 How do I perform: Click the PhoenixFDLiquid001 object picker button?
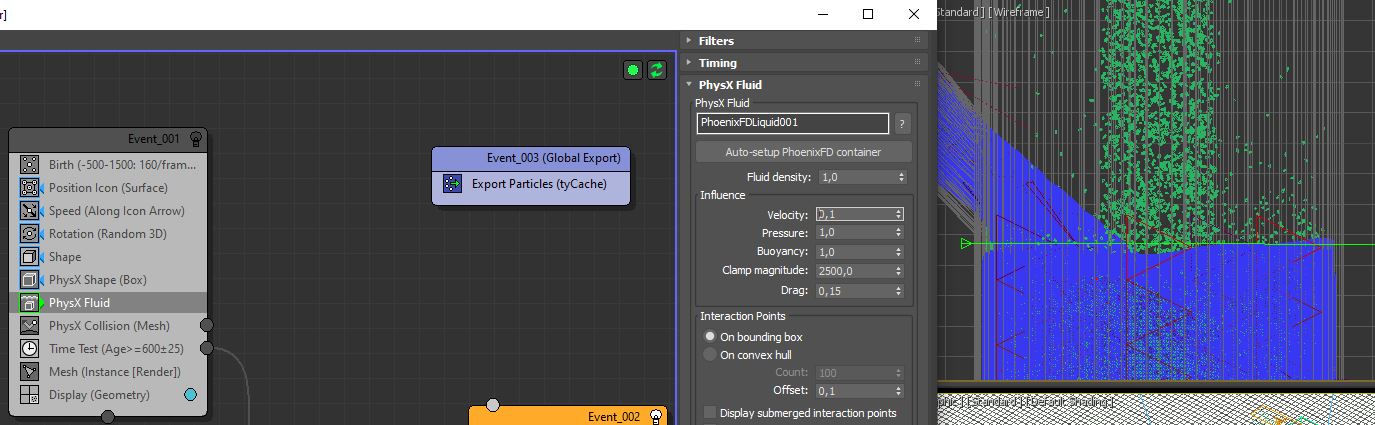click(x=792, y=123)
